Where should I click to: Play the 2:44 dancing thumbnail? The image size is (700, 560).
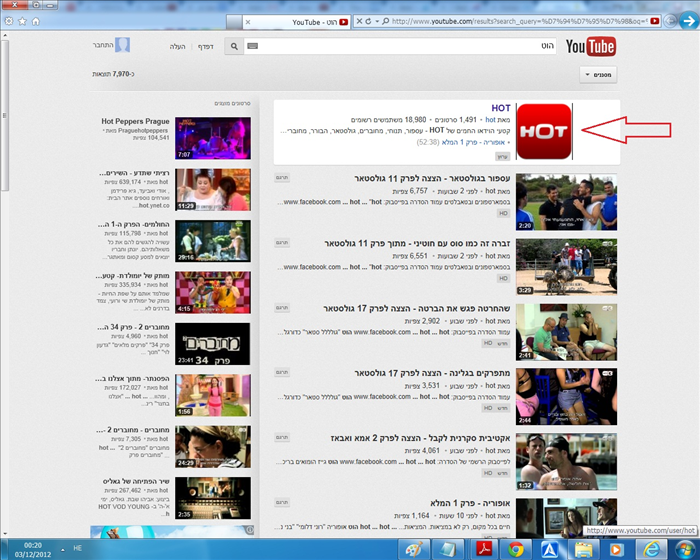567,397
